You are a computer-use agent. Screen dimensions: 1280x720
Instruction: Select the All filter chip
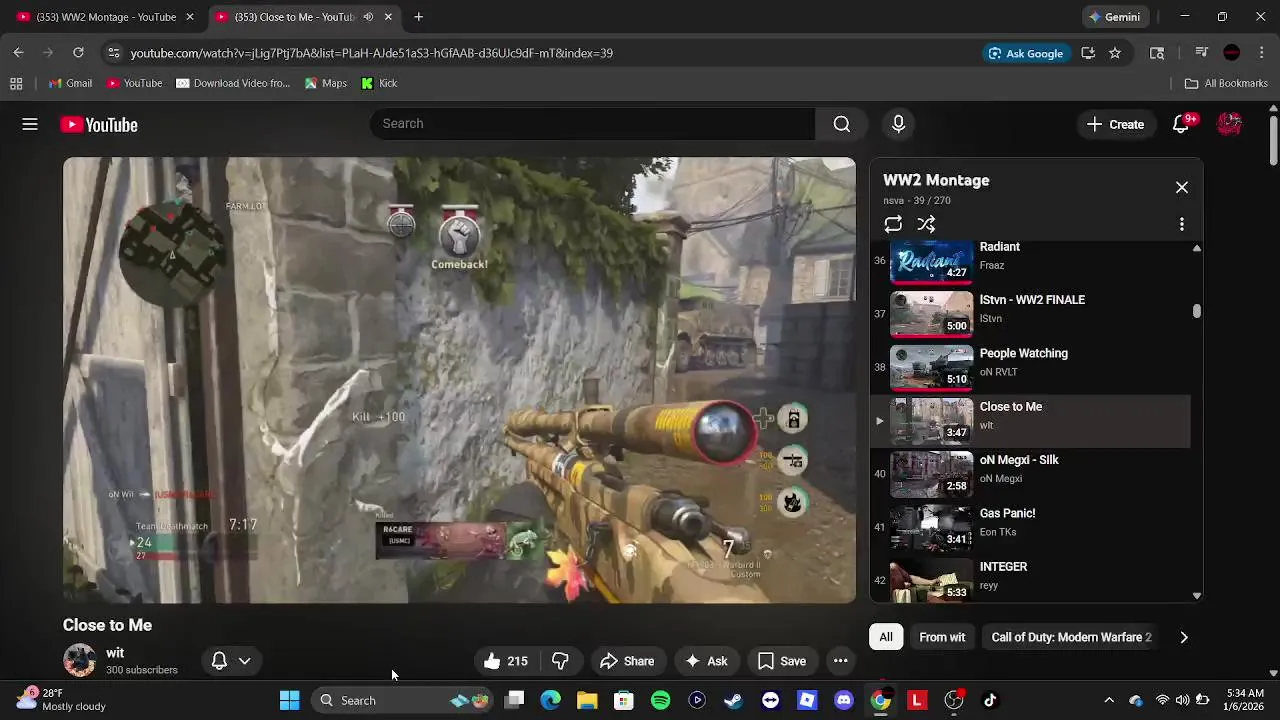[886, 637]
